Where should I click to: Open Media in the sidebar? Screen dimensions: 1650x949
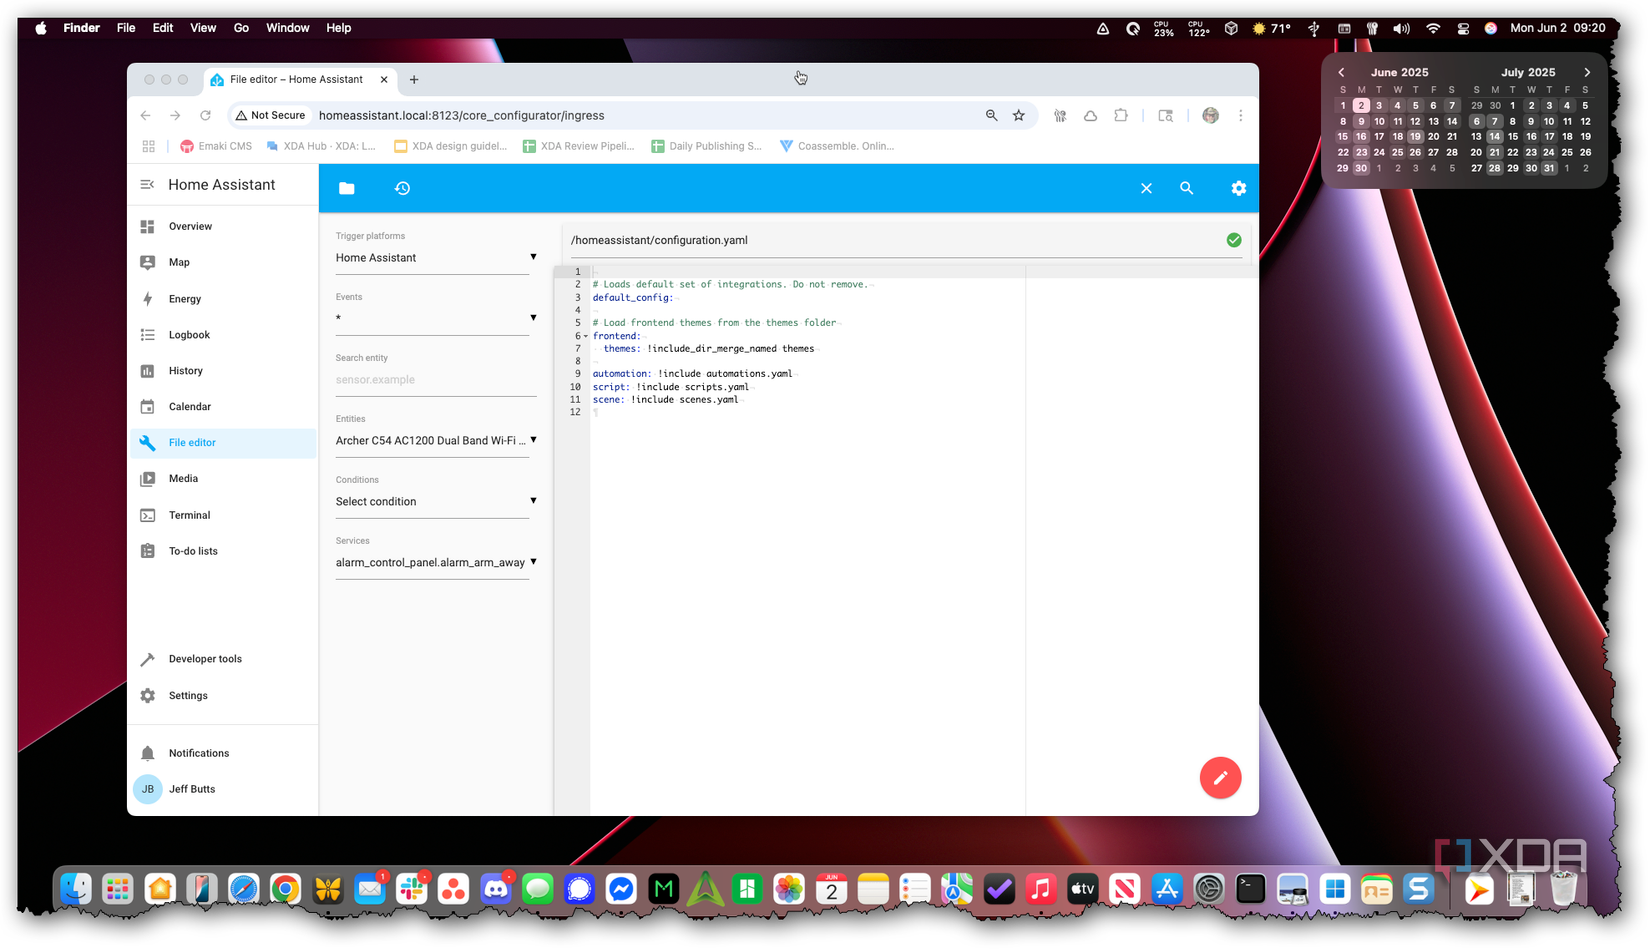click(x=223, y=479)
